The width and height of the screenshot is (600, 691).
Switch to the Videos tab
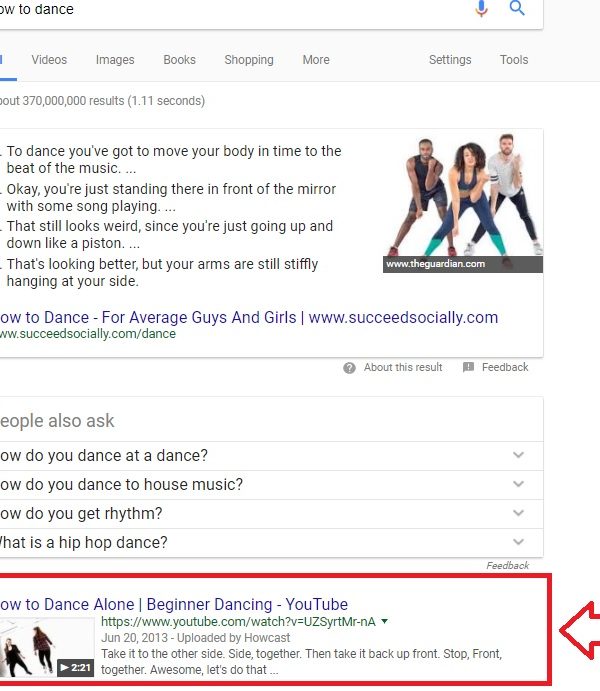point(49,59)
